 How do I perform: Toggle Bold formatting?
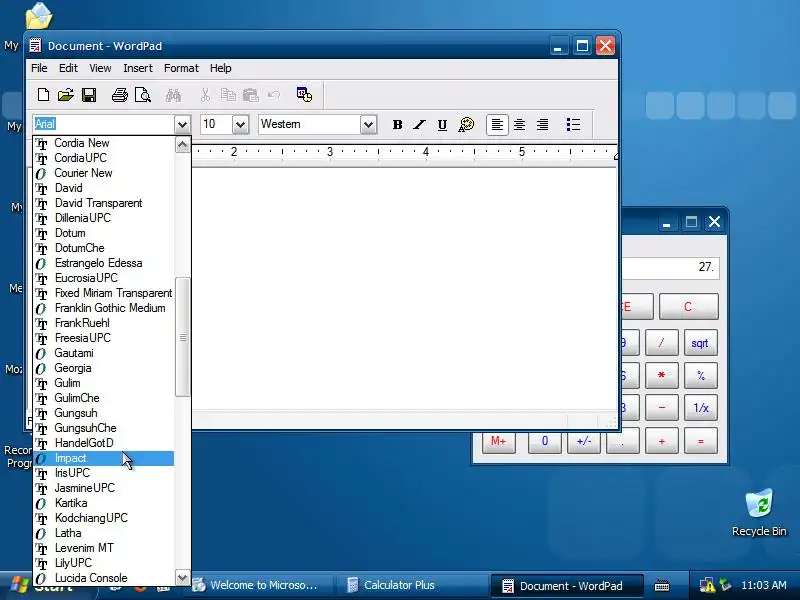click(397, 124)
